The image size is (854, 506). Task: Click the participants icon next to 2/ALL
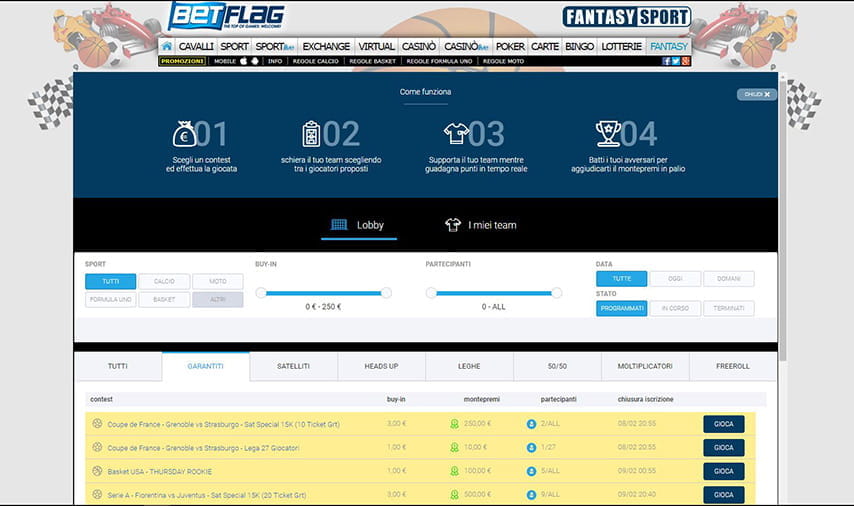[x=531, y=424]
